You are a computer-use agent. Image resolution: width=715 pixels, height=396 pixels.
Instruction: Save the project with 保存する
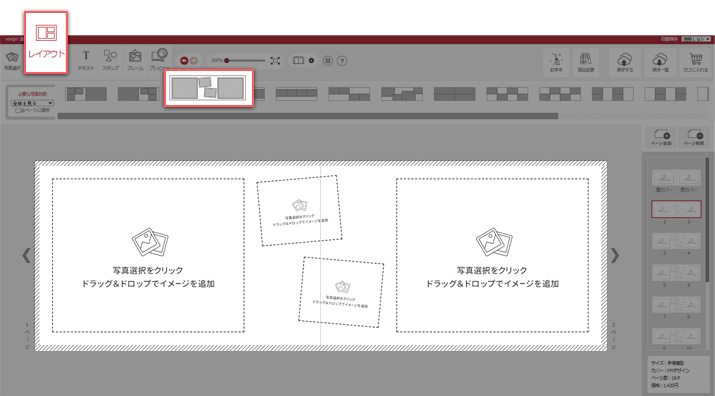pyautogui.click(x=624, y=62)
